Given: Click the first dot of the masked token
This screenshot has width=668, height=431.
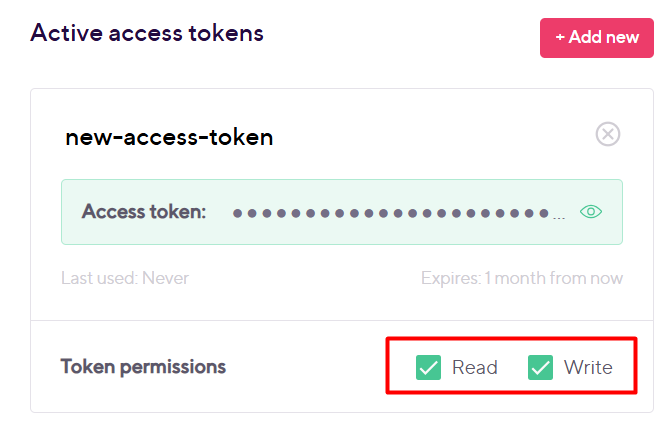Looking at the screenshot, I should 237,213.
